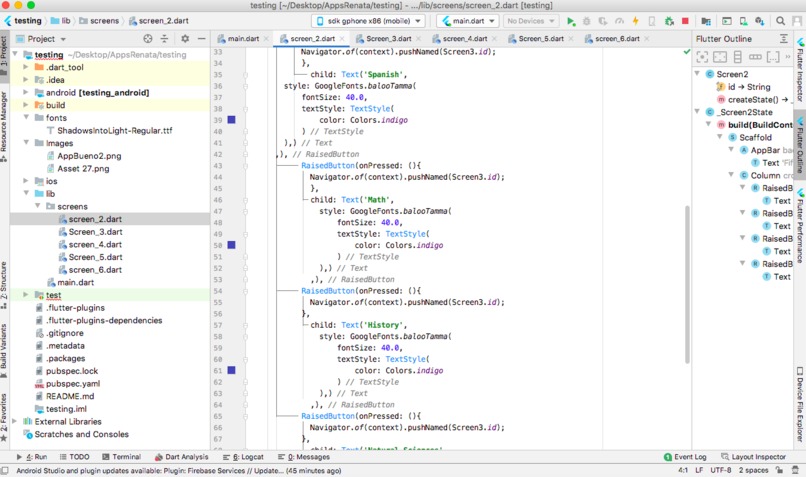Collapse the Column node in Flutter Outline
The image size is (806, 477).
[x=731, y=175]
